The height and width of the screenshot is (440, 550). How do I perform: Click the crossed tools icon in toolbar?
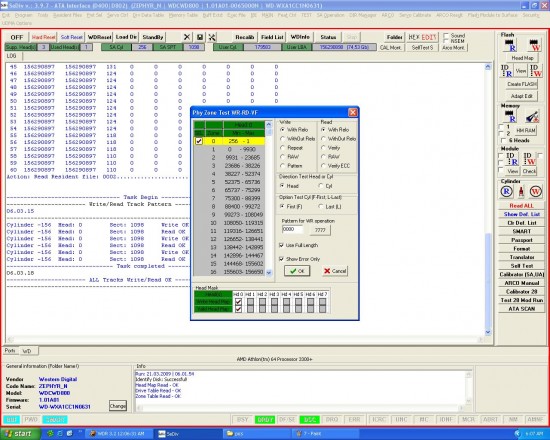(212, 37)
